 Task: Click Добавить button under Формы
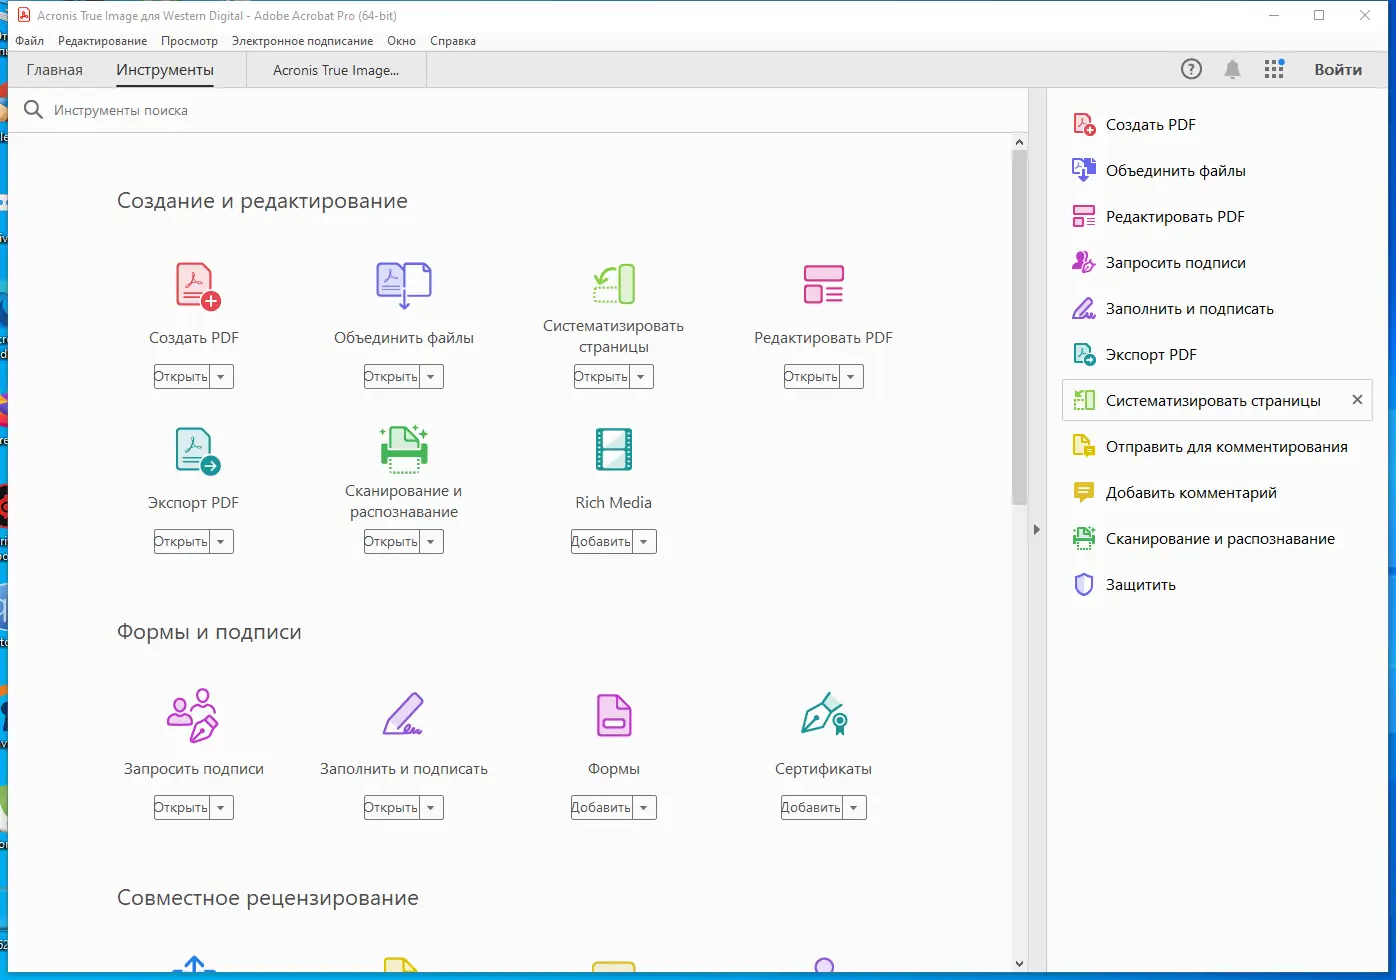[x=601, y=808]
